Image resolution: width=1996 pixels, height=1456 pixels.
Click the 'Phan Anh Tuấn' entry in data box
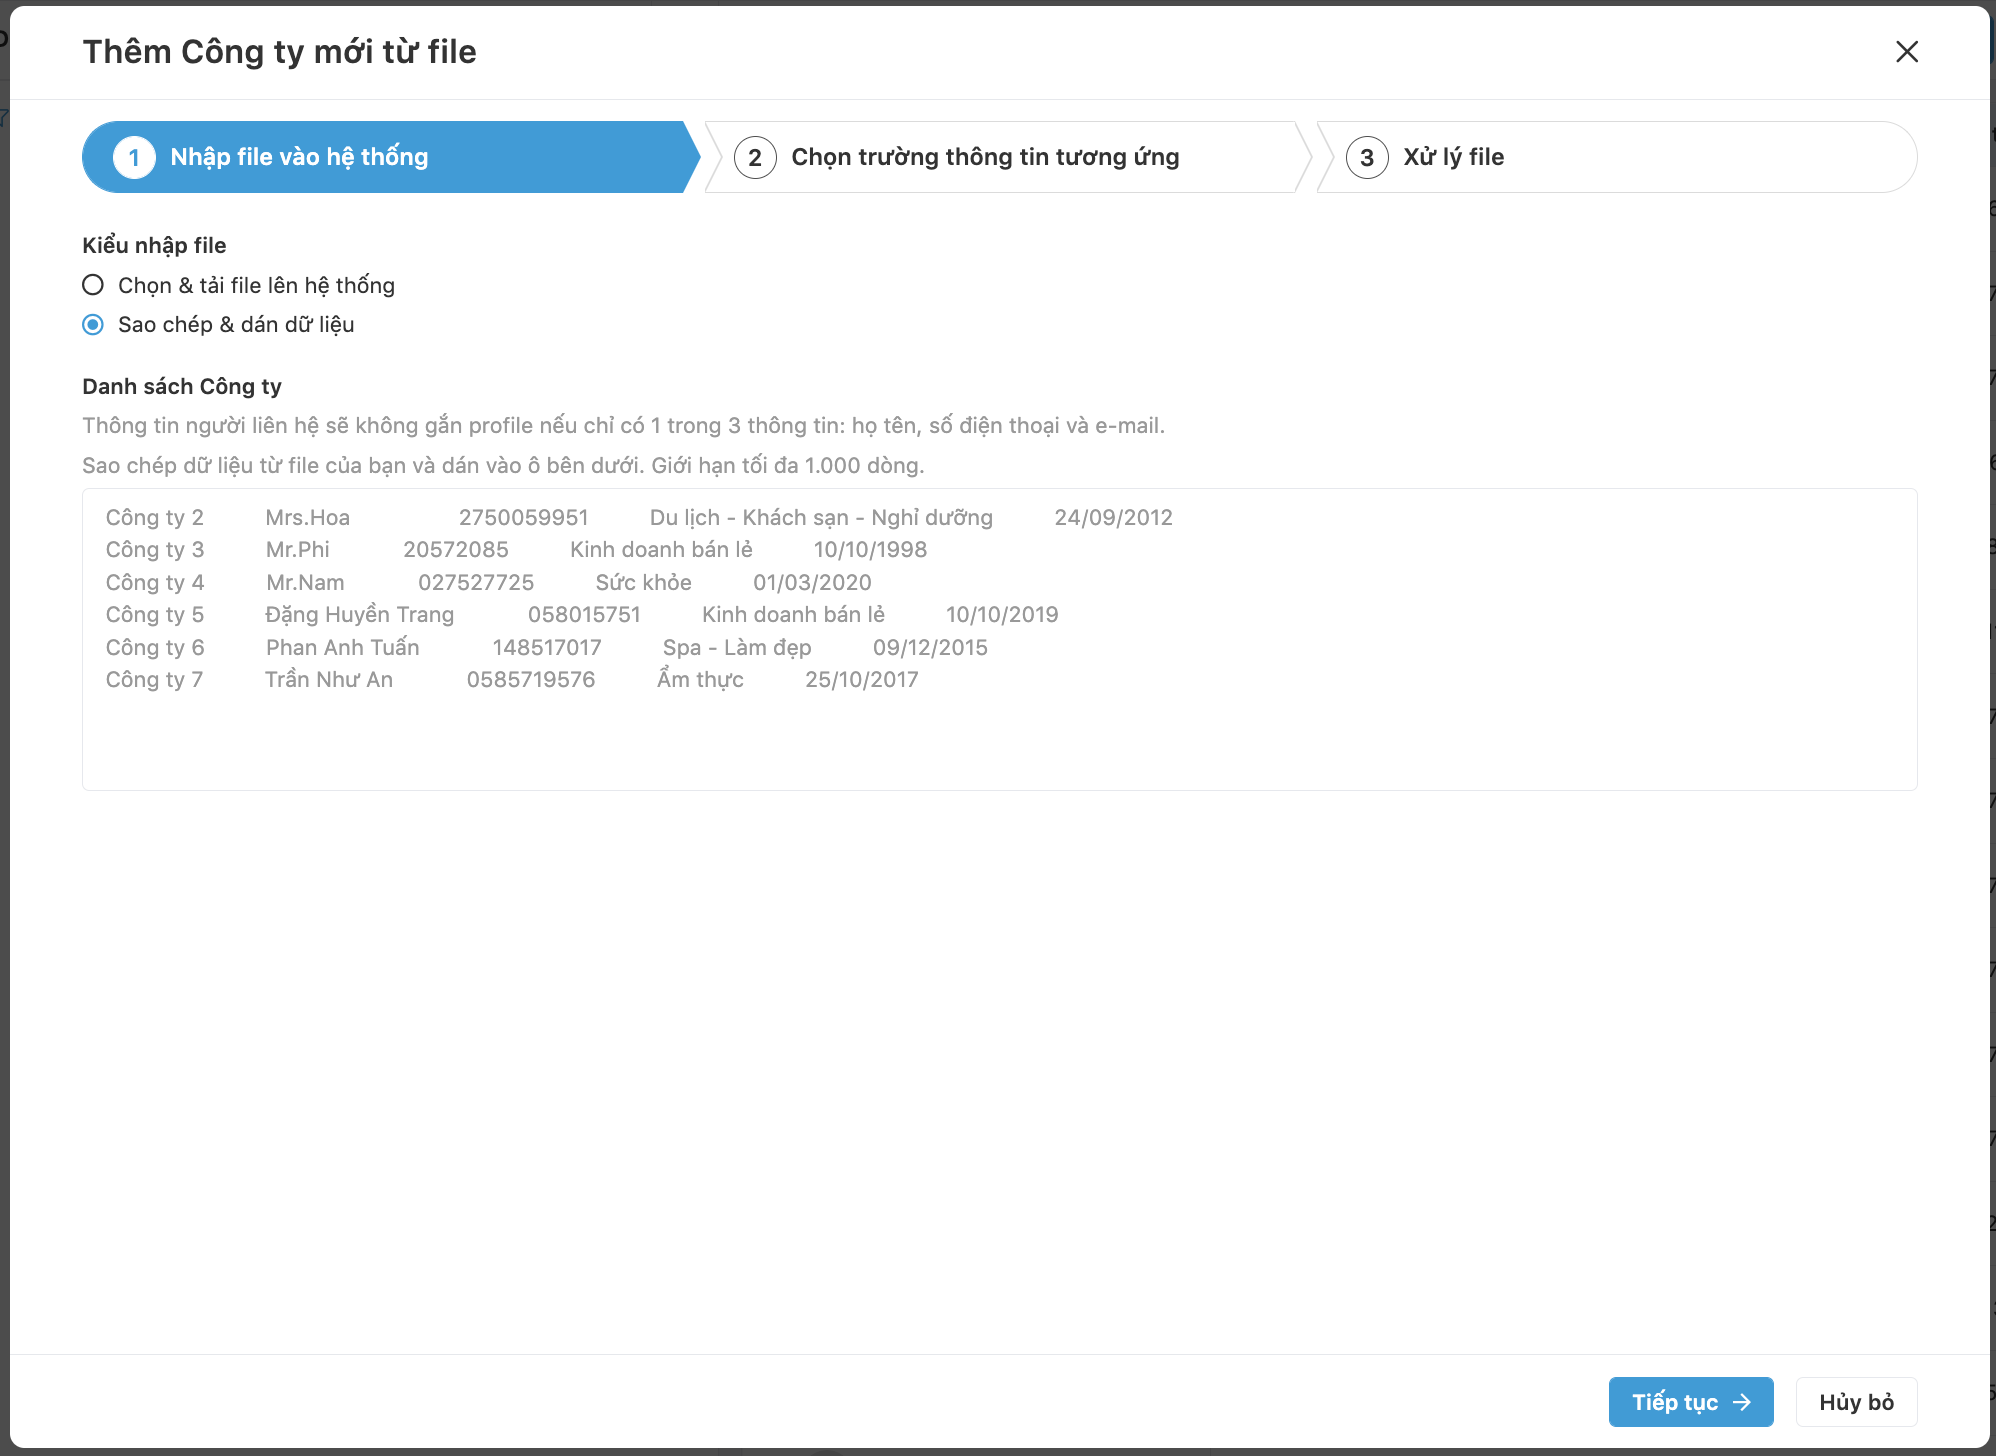[342, 647]
